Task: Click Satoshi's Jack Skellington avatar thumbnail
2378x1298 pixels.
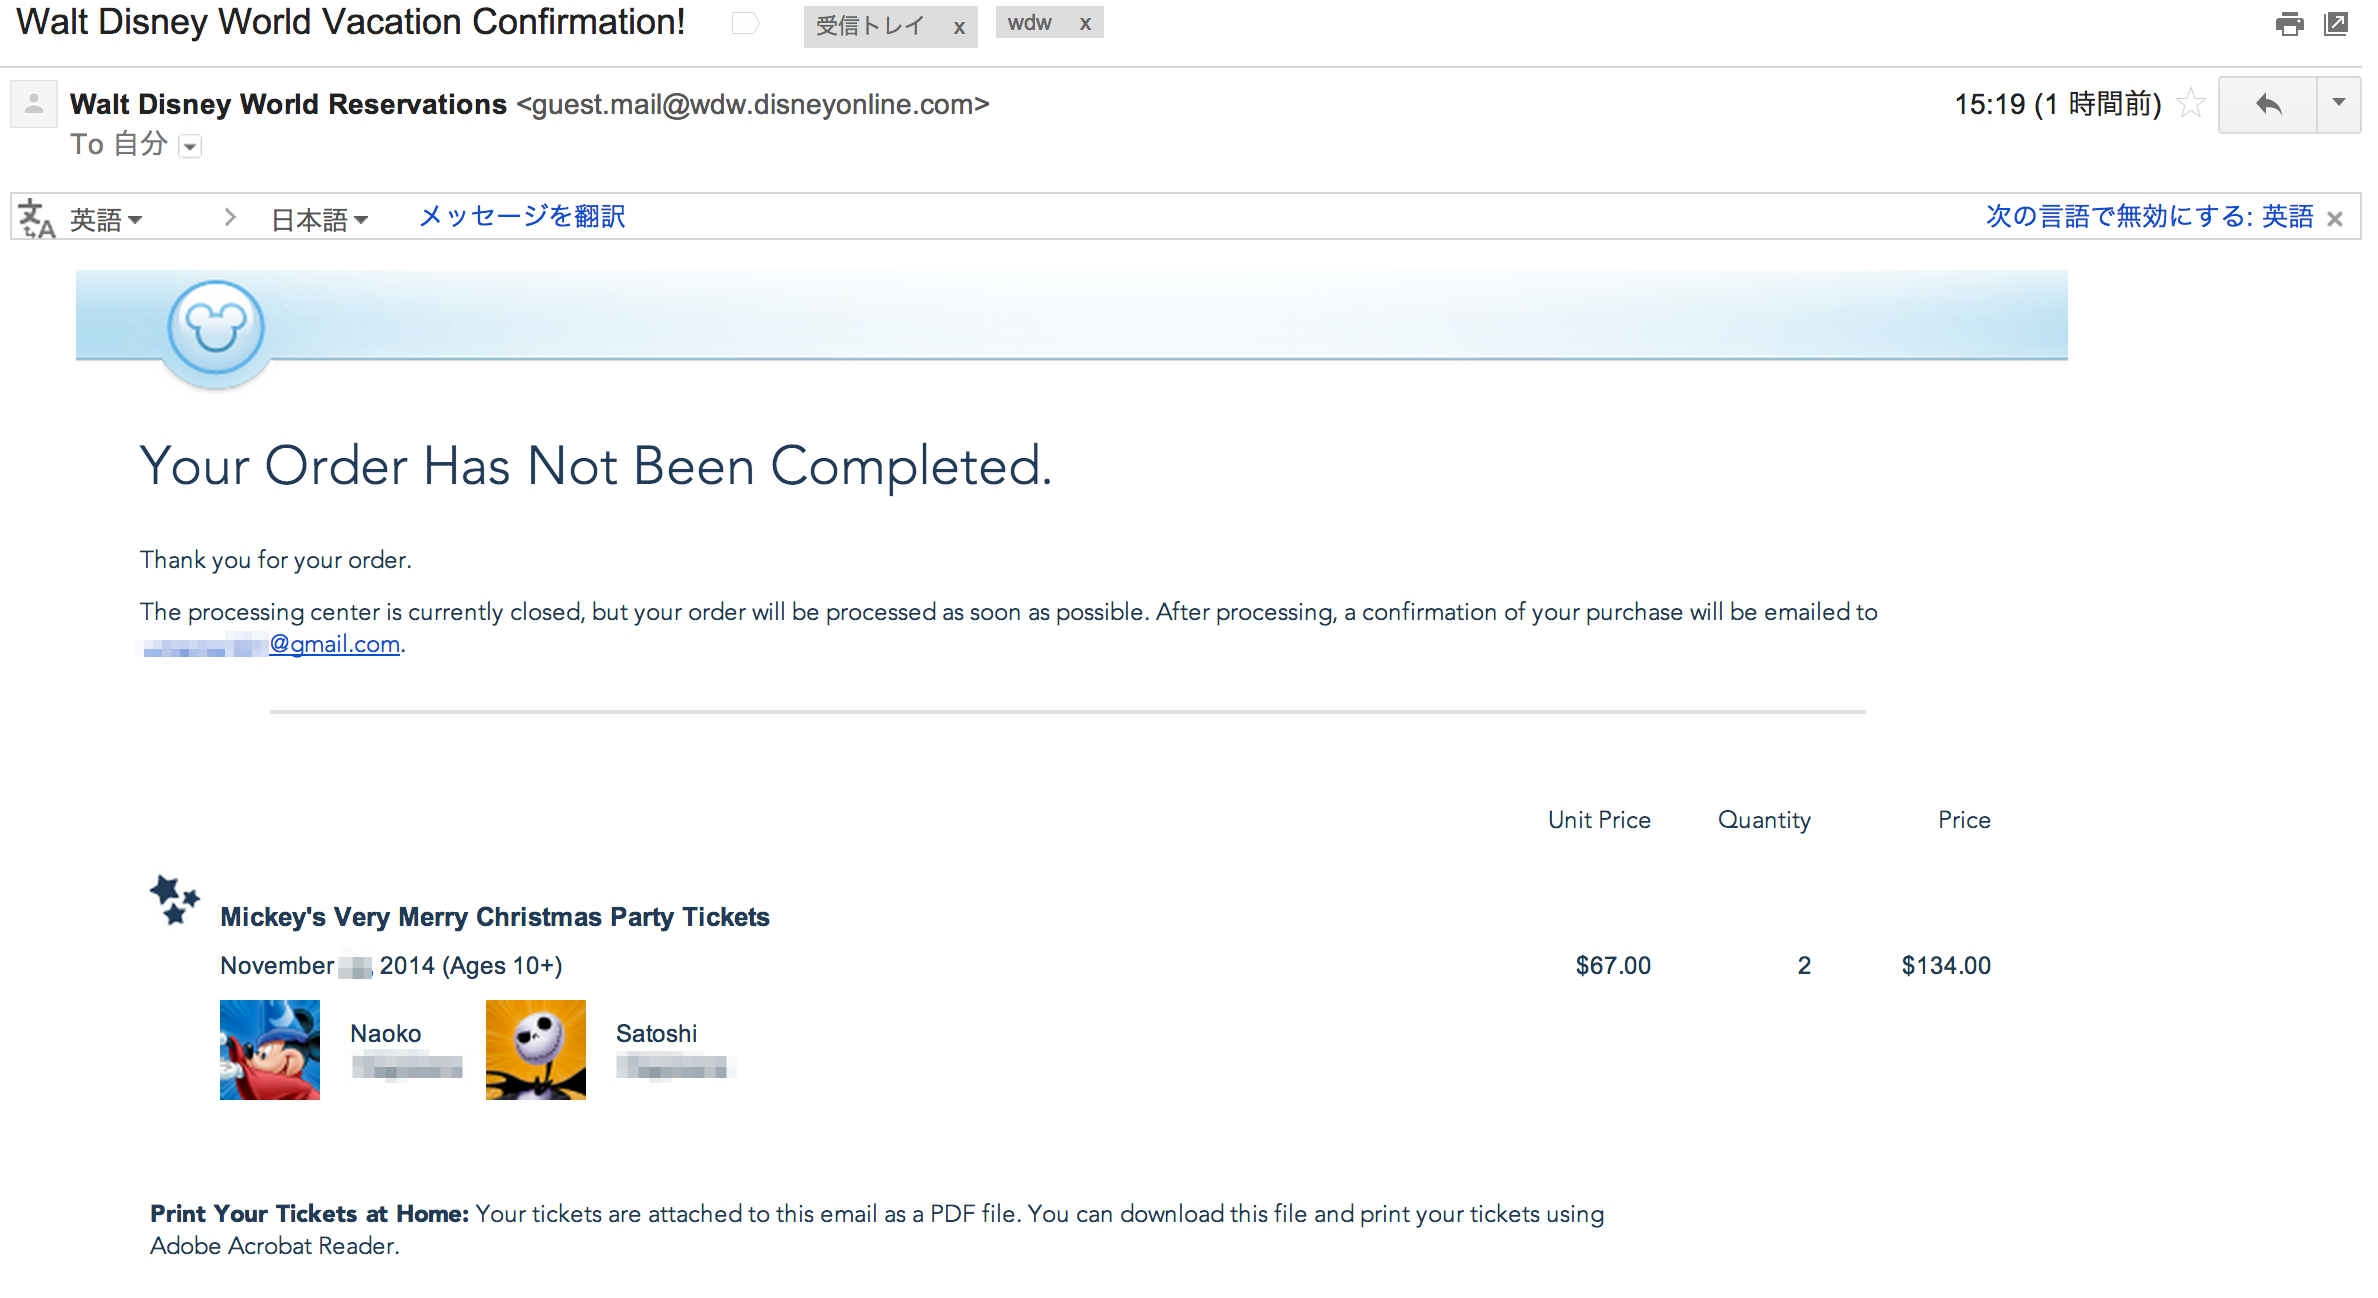Action: 536,1050
